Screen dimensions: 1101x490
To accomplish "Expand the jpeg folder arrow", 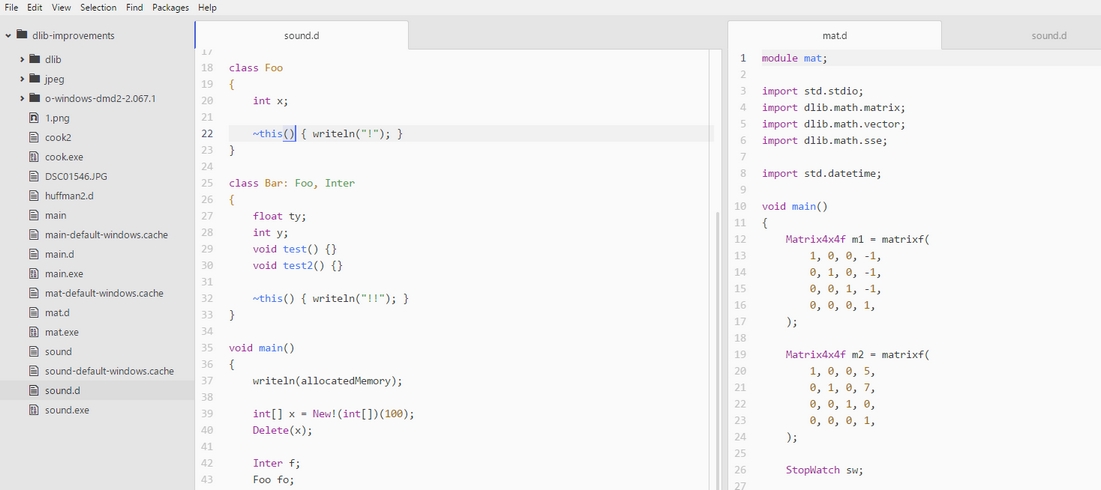I will [22, 79].
